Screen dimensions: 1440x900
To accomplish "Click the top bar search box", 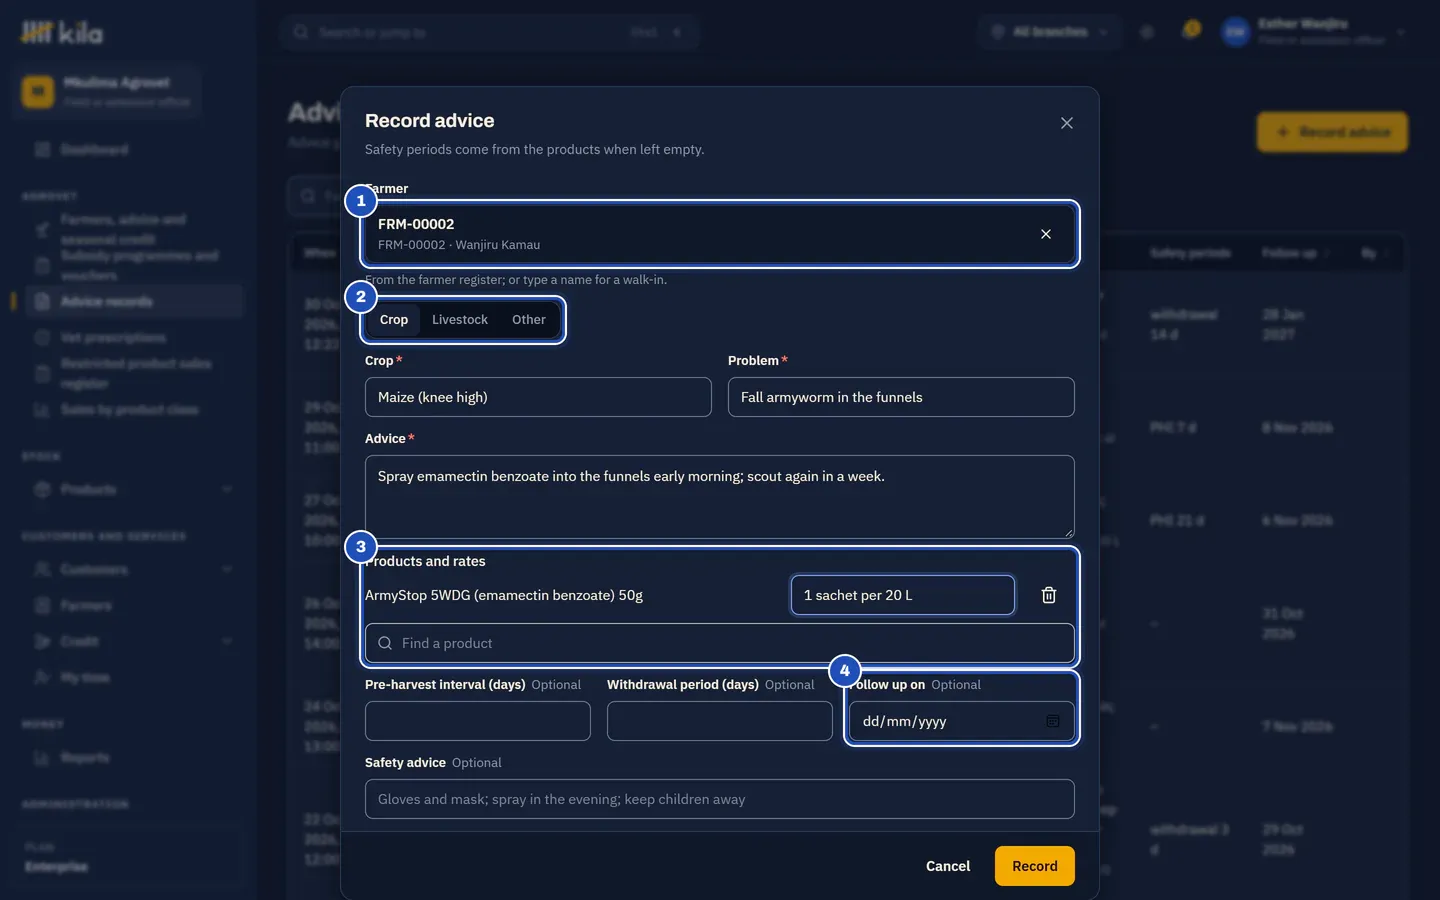I will click(x=490, y=32).
